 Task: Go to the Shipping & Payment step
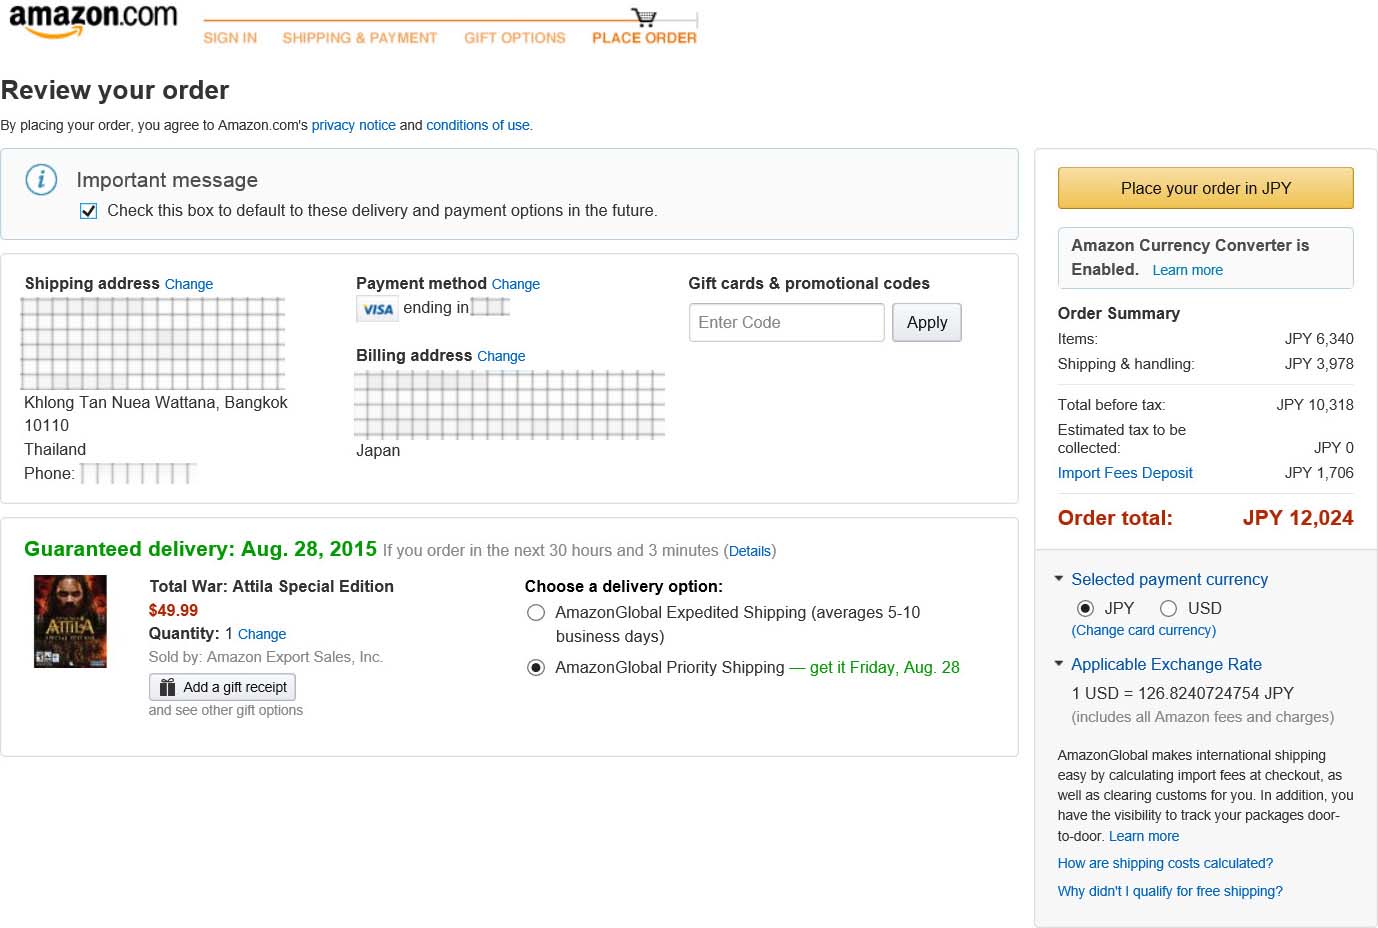click(x=360, y=38)
